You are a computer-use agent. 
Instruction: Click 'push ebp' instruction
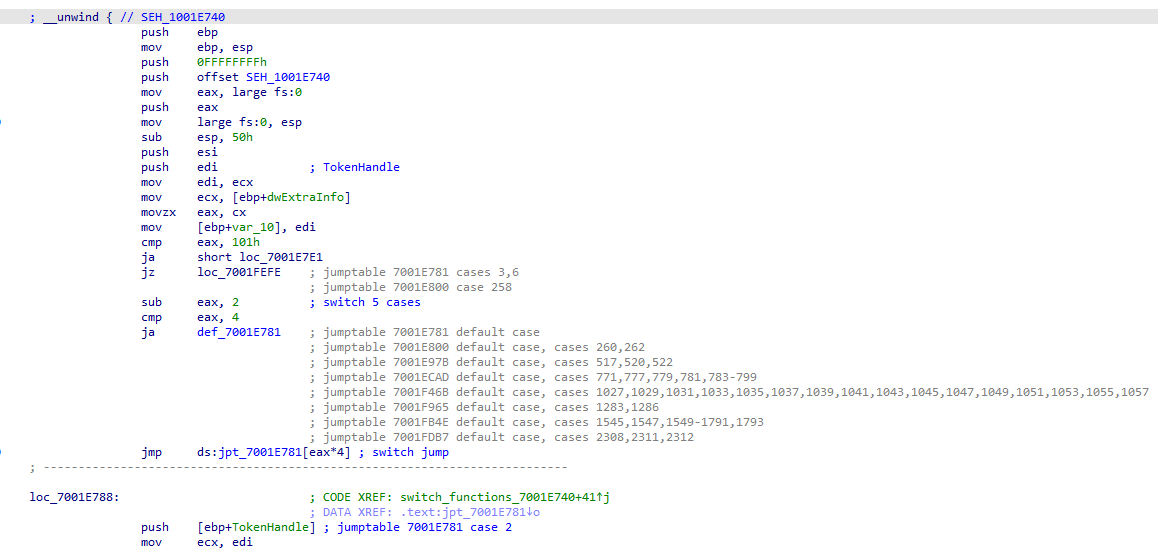pyautogui.click(x=179, y=32)
